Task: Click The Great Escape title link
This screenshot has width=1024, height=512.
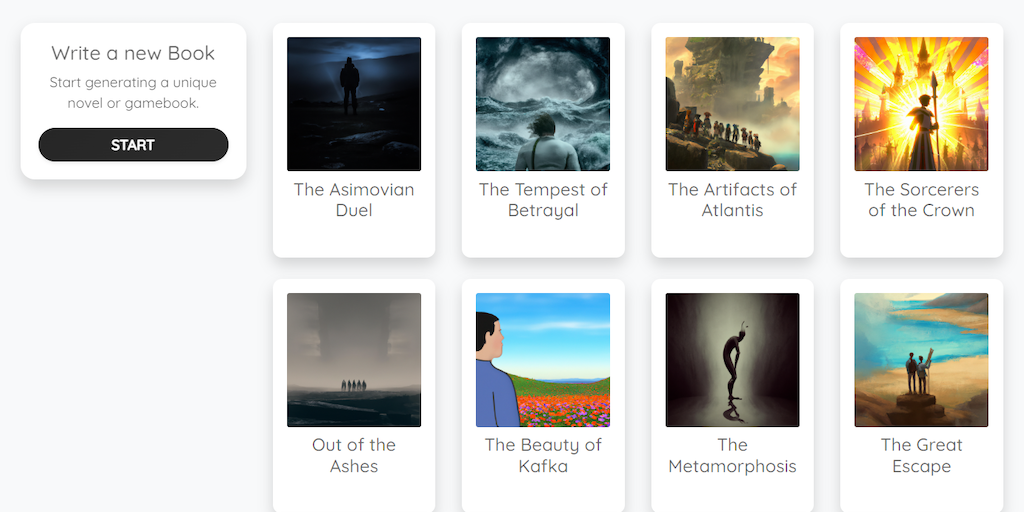Action: (921, 455)
